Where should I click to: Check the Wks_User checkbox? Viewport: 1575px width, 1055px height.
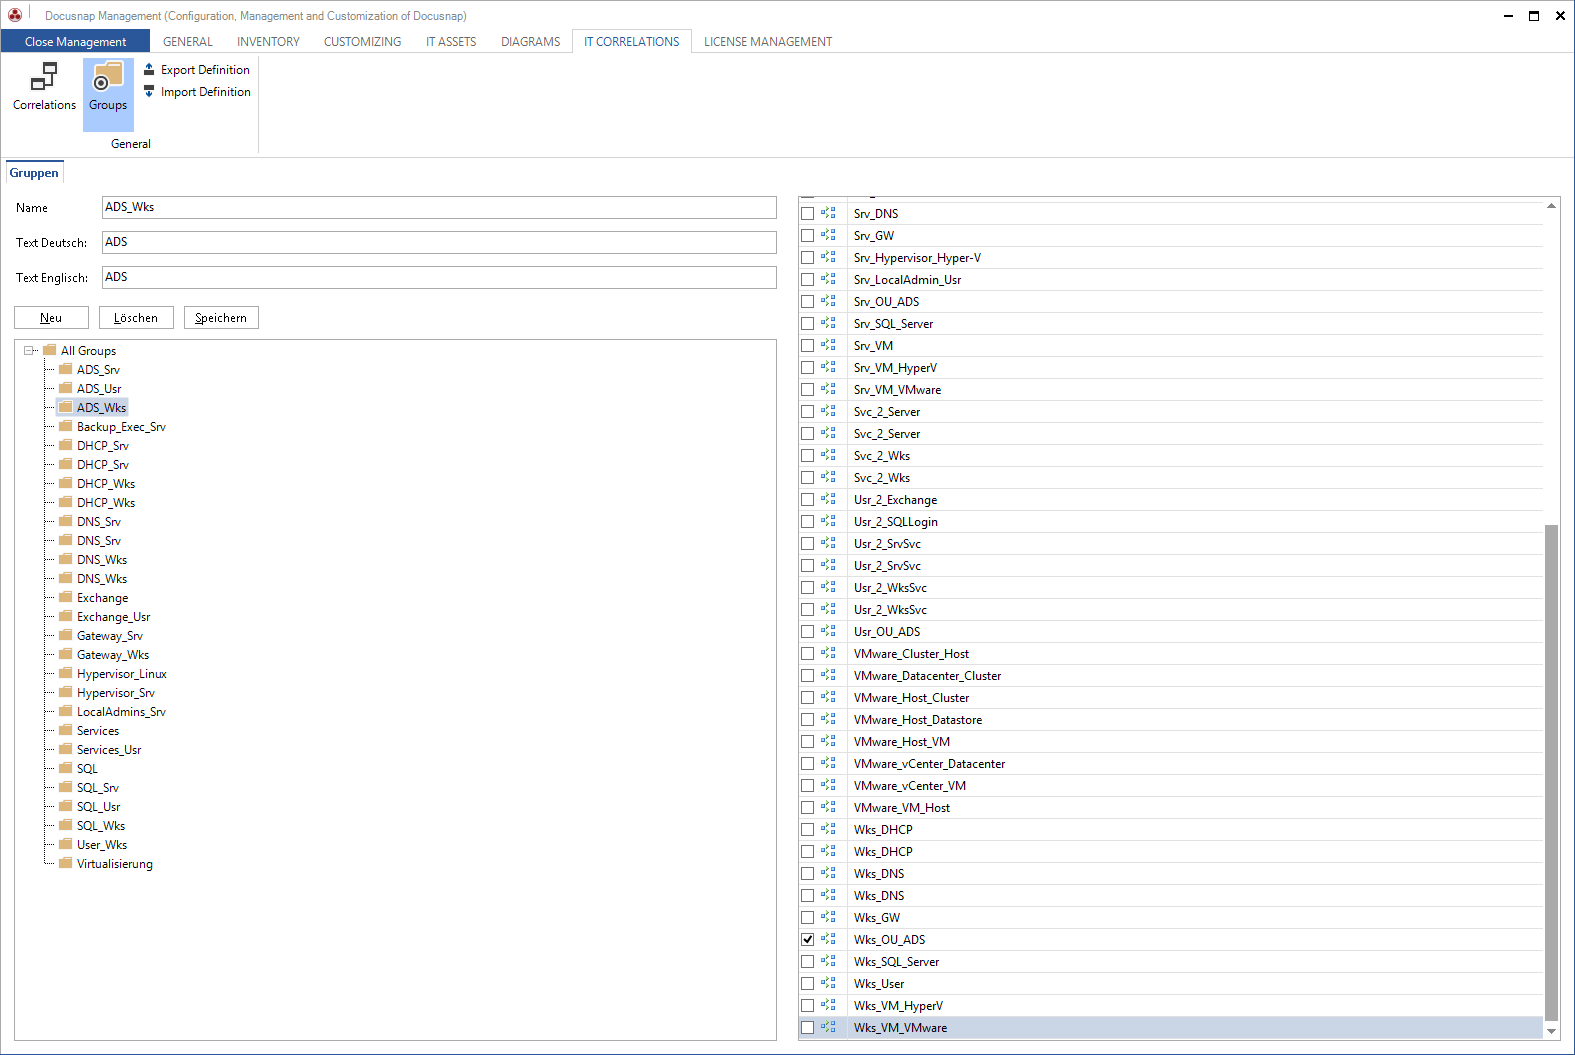(x=807, y=984)
